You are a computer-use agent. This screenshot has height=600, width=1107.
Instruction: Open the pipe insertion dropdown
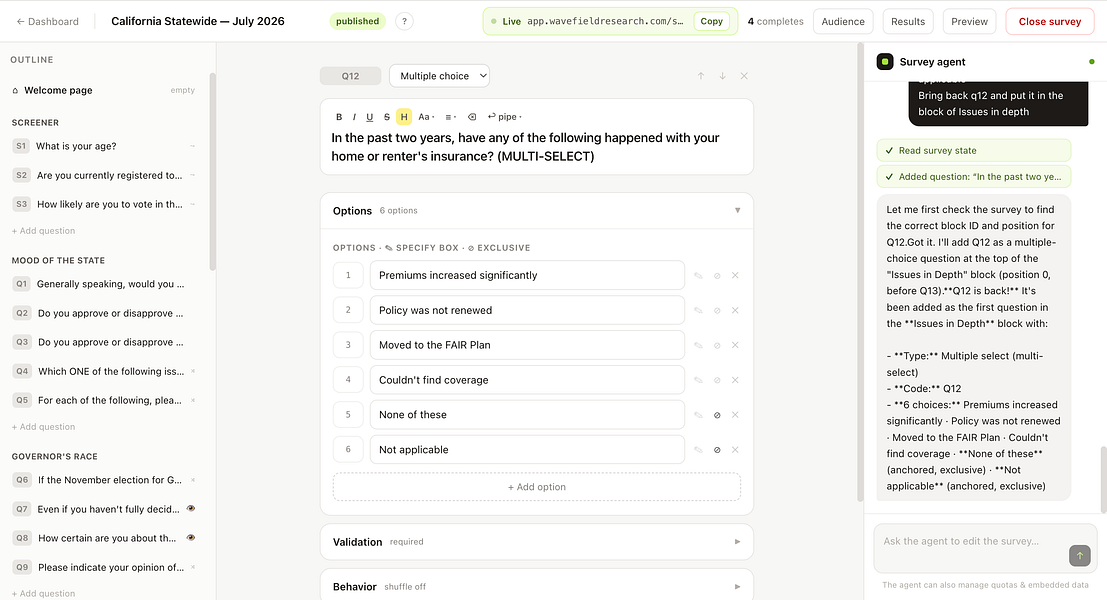coord(504,117)
